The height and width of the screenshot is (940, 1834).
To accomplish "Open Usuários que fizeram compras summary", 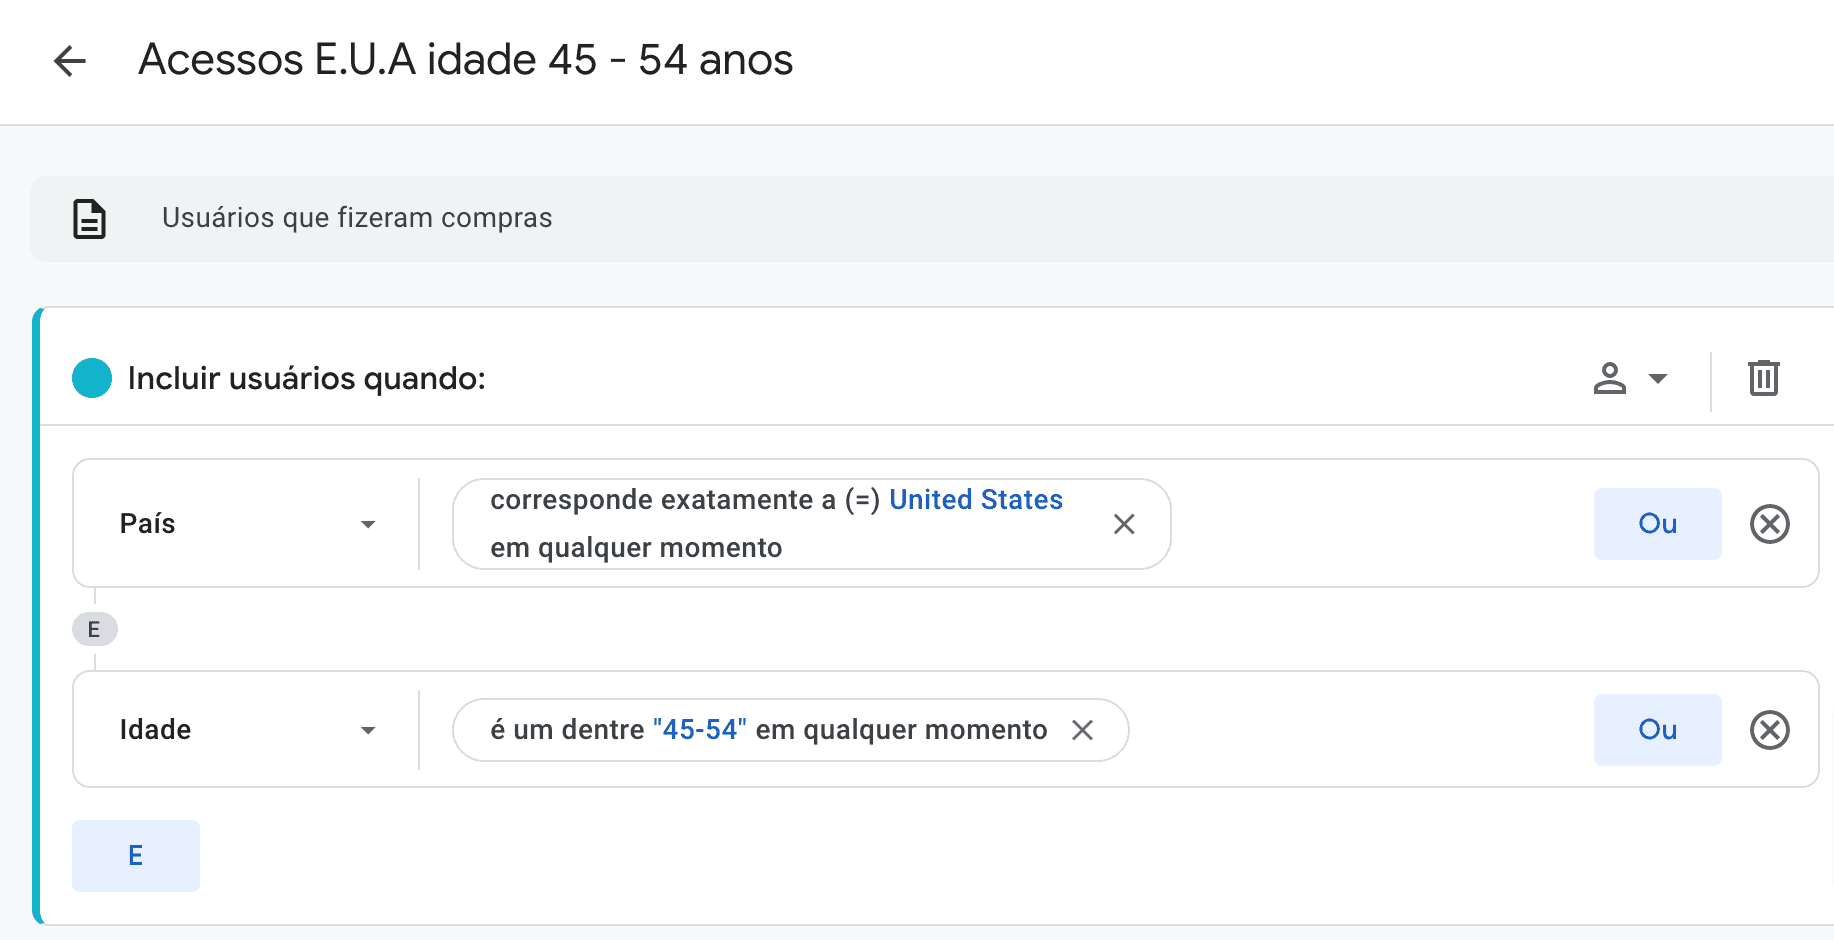I will 357,218.
